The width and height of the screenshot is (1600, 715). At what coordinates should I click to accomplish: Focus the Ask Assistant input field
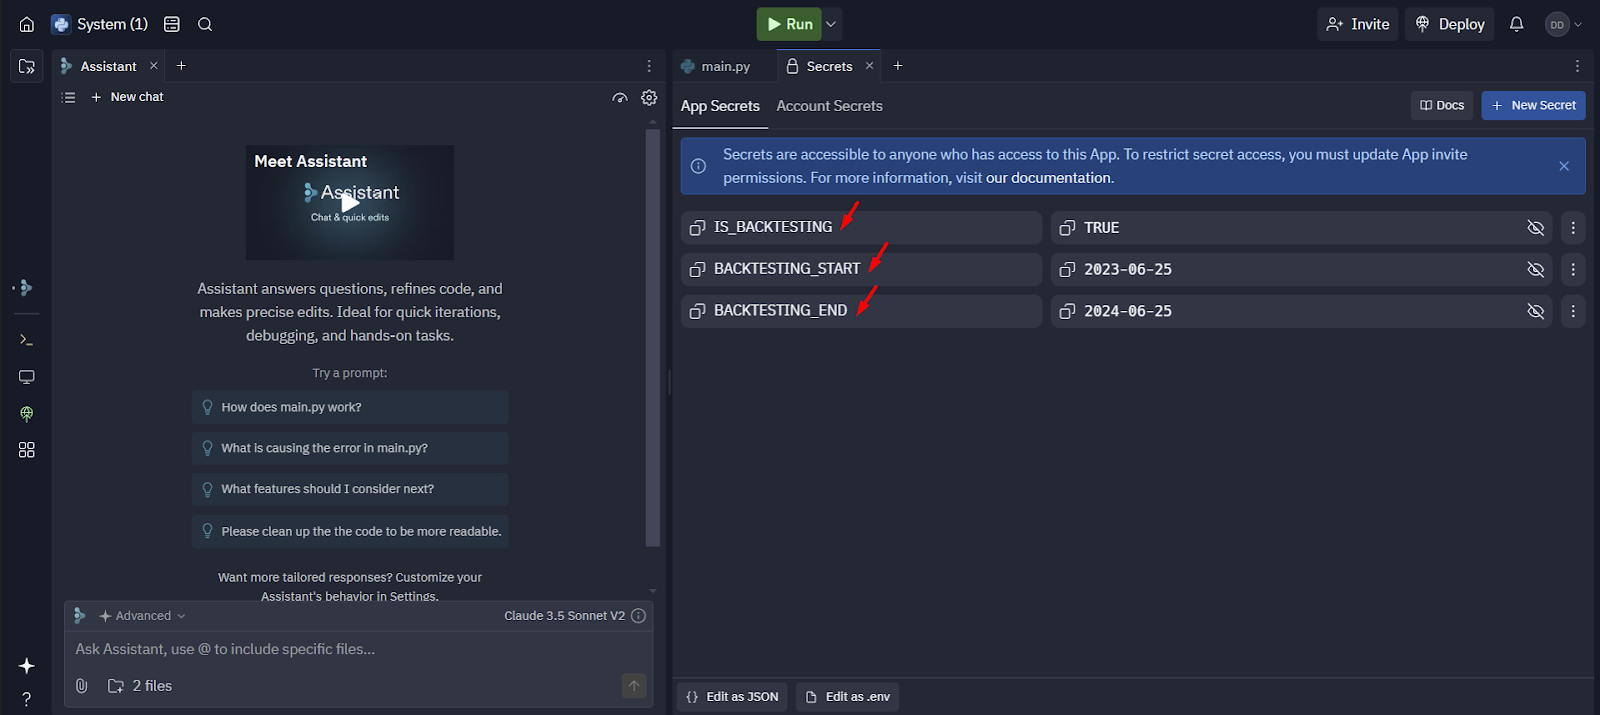[358, 649]
